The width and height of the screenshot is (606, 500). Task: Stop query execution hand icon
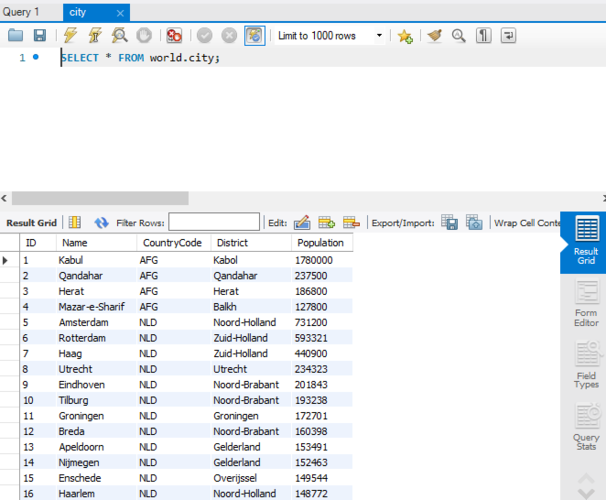[144, 36]
